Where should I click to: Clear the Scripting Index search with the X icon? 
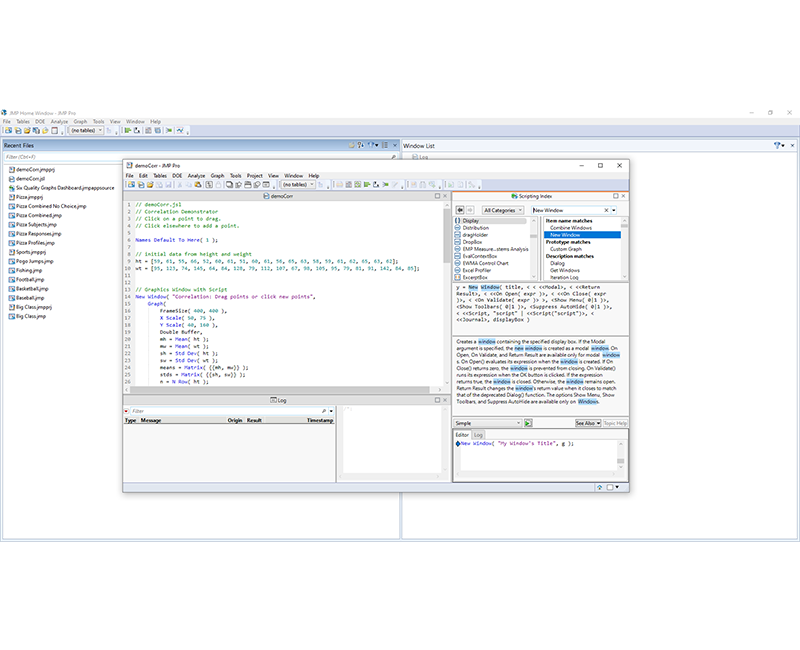[x=605, y=209]
